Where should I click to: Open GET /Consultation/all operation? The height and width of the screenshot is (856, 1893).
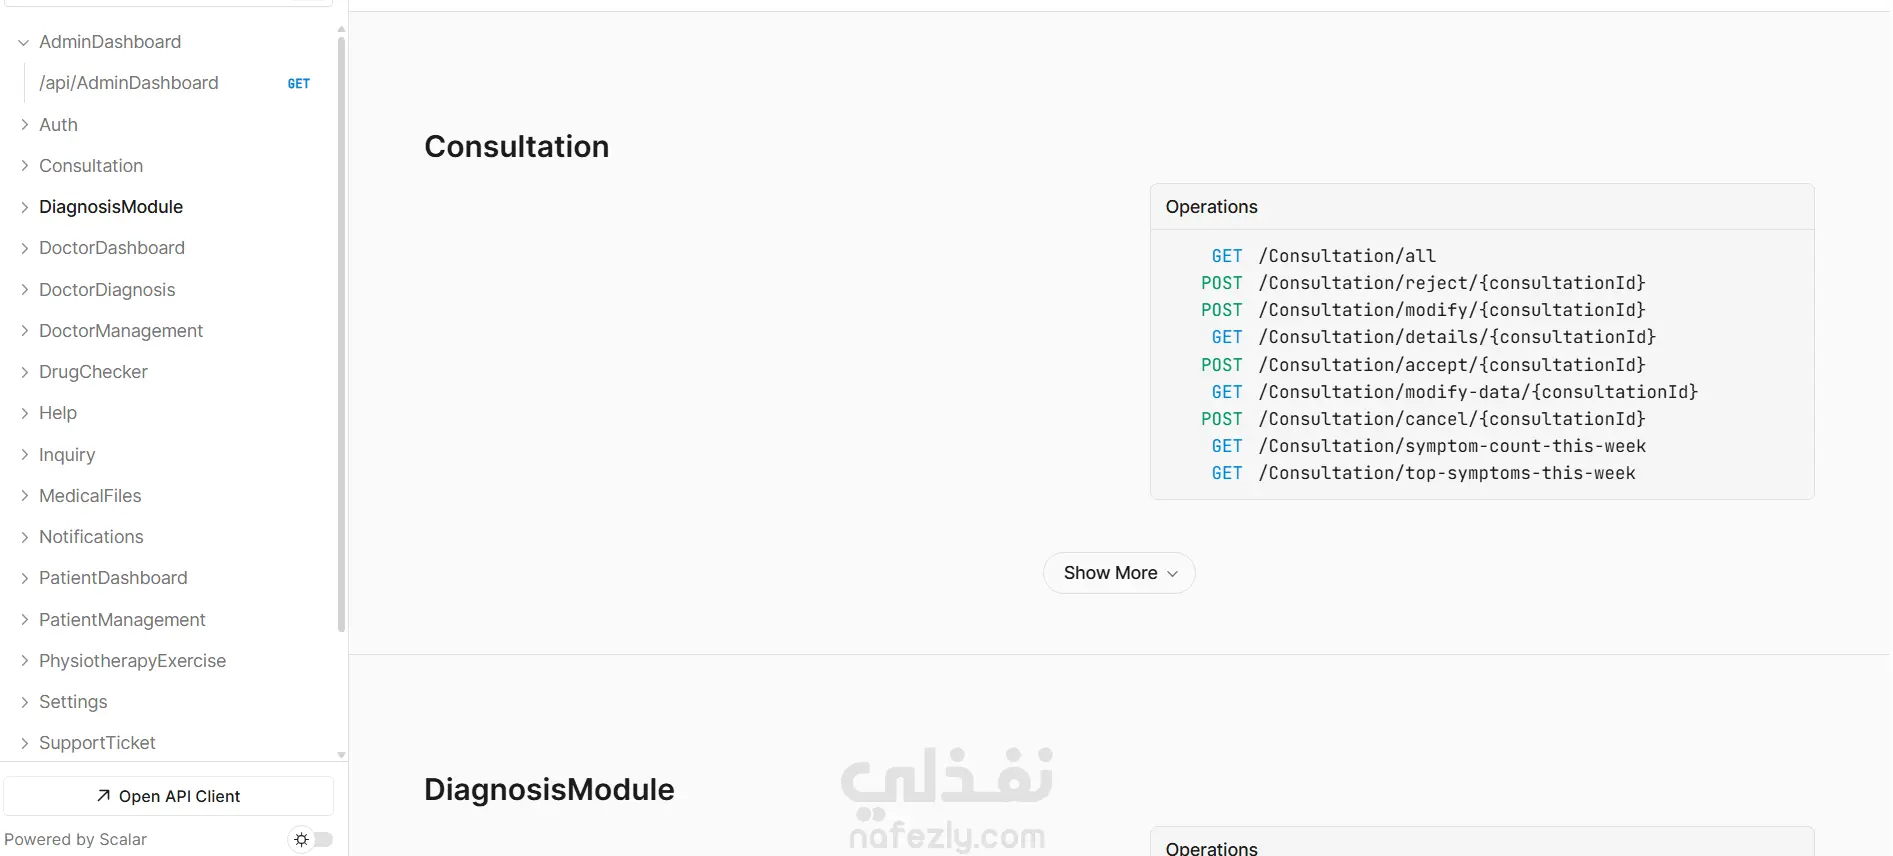(x=1323, y=256)
